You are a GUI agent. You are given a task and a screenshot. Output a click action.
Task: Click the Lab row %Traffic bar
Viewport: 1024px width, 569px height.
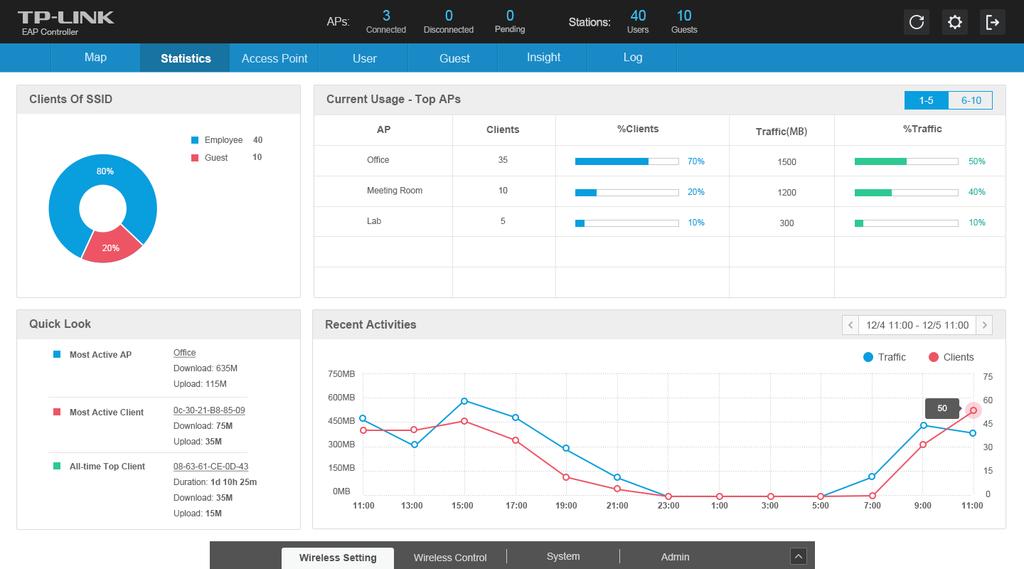906,223
